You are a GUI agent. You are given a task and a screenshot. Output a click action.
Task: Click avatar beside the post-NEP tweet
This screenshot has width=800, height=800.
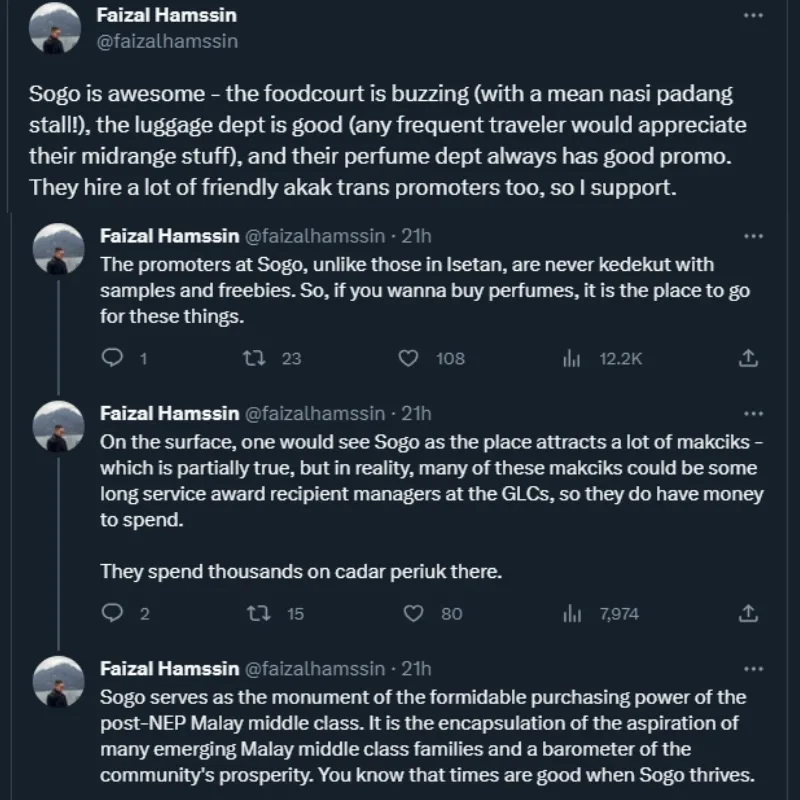point(57,683)
